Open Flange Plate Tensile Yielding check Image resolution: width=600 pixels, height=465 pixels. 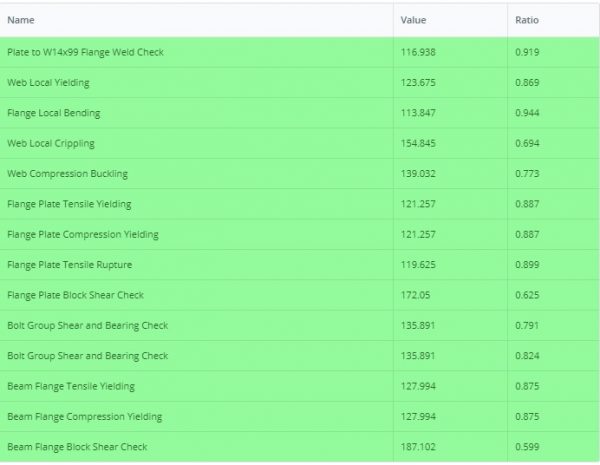pyautogui.click(x=69, y=204)
